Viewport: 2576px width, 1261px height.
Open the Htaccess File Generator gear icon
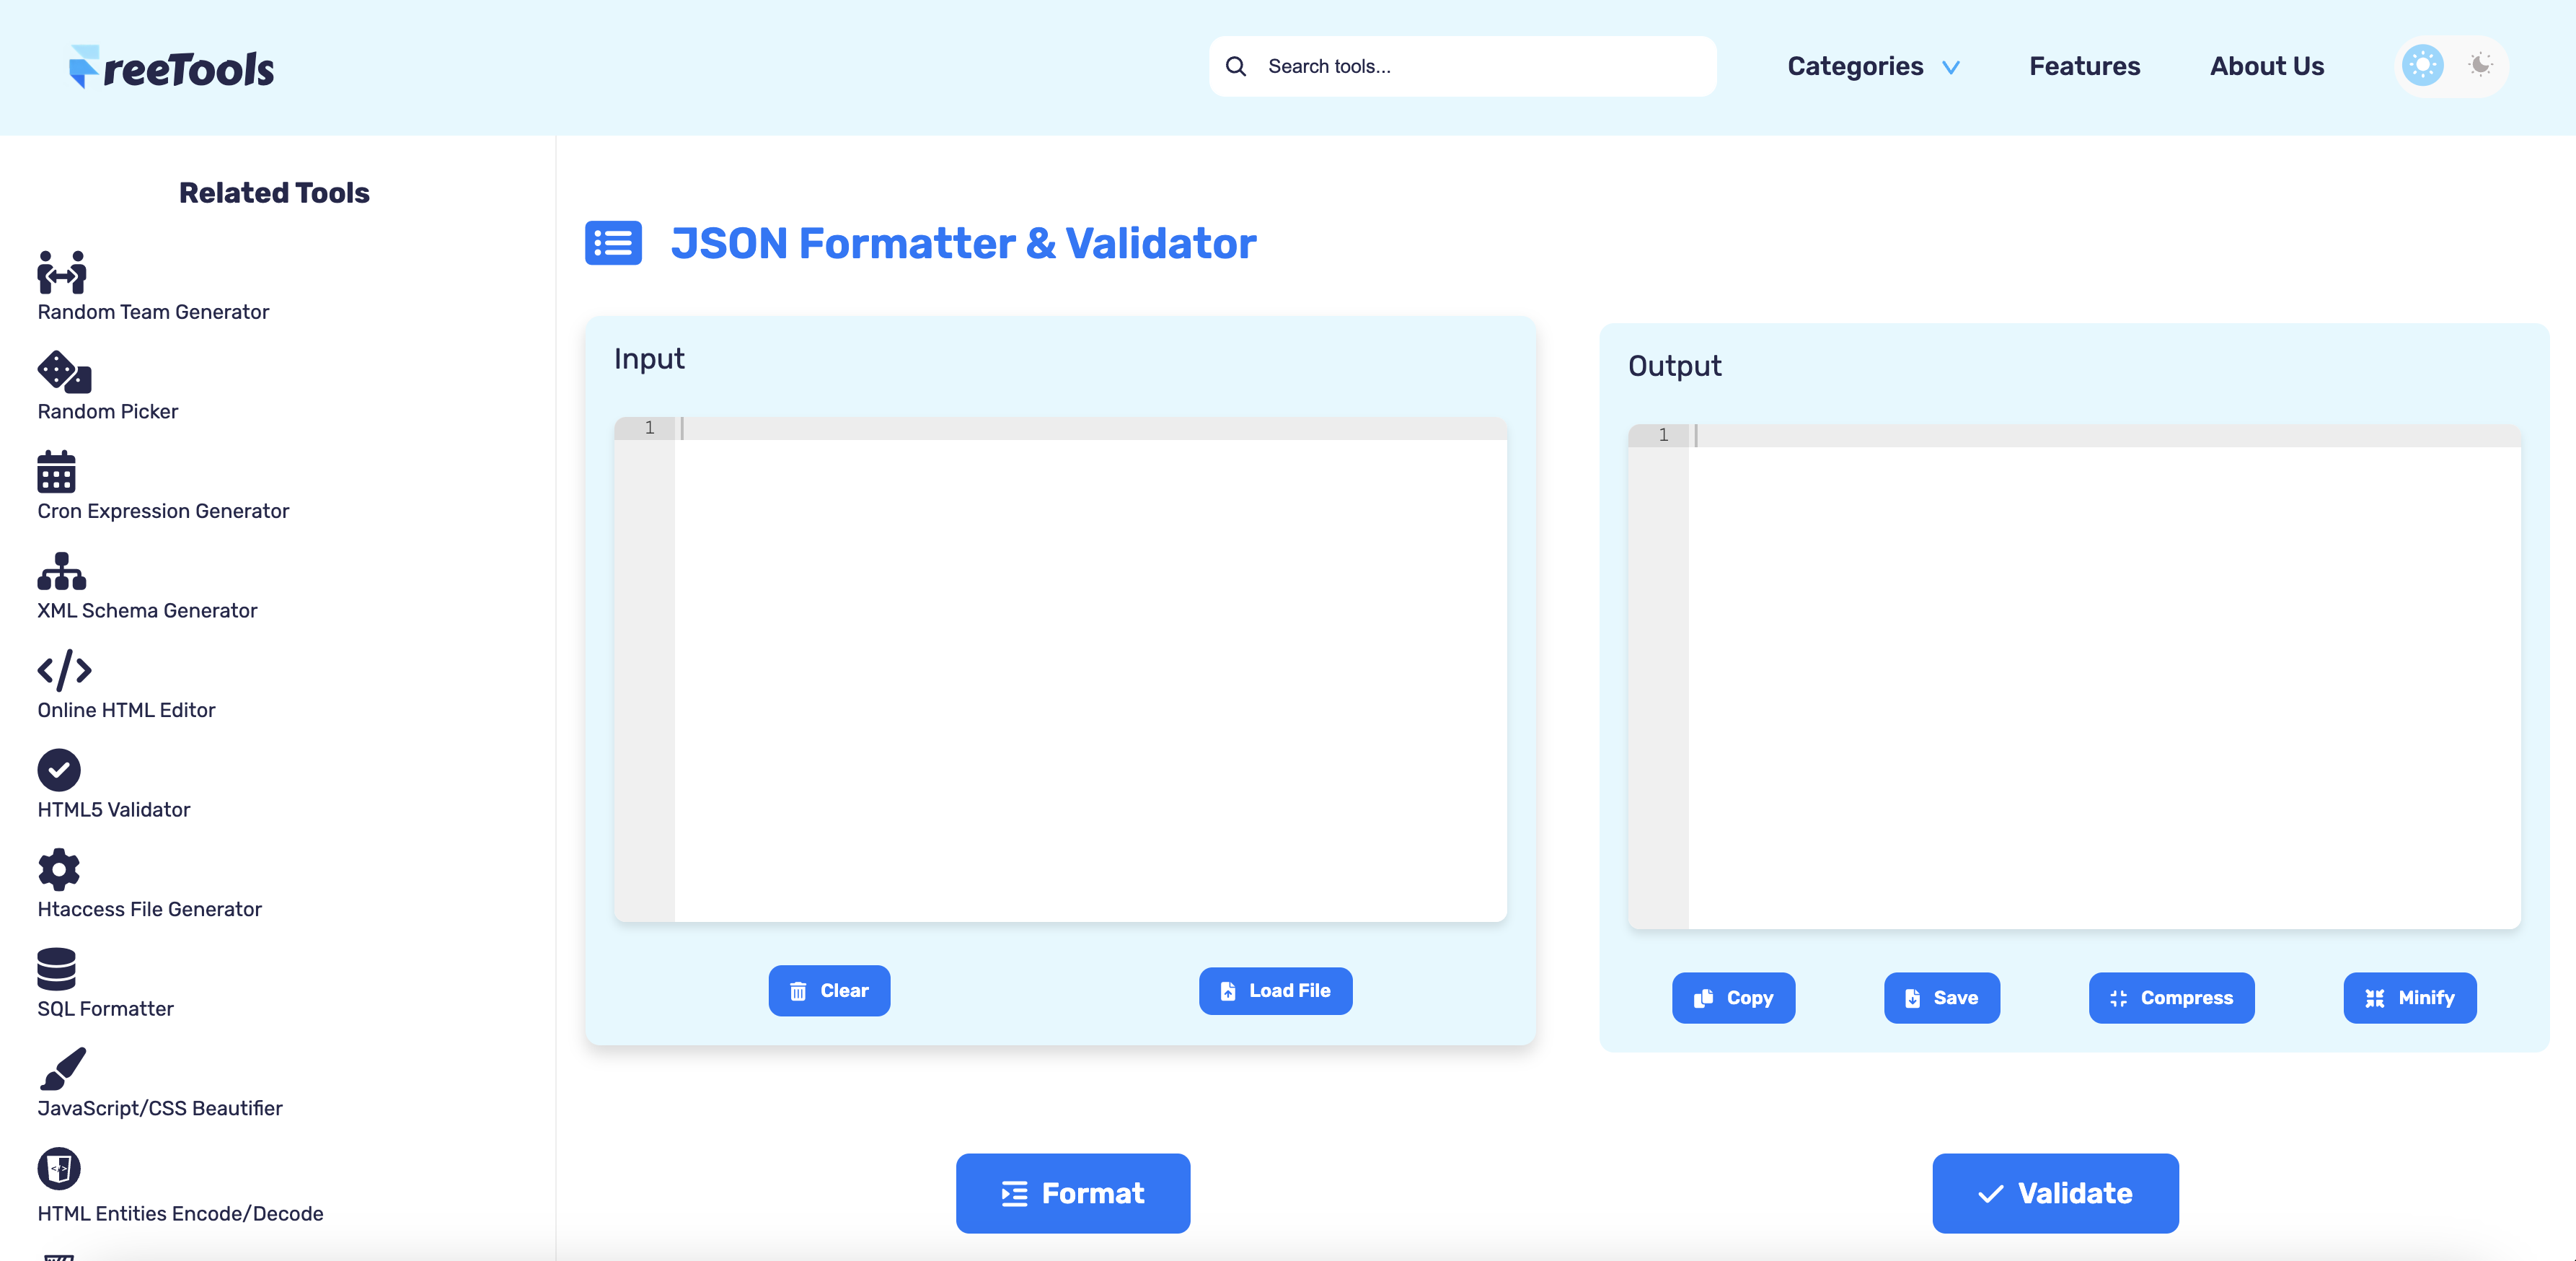(x=59, y=870)
